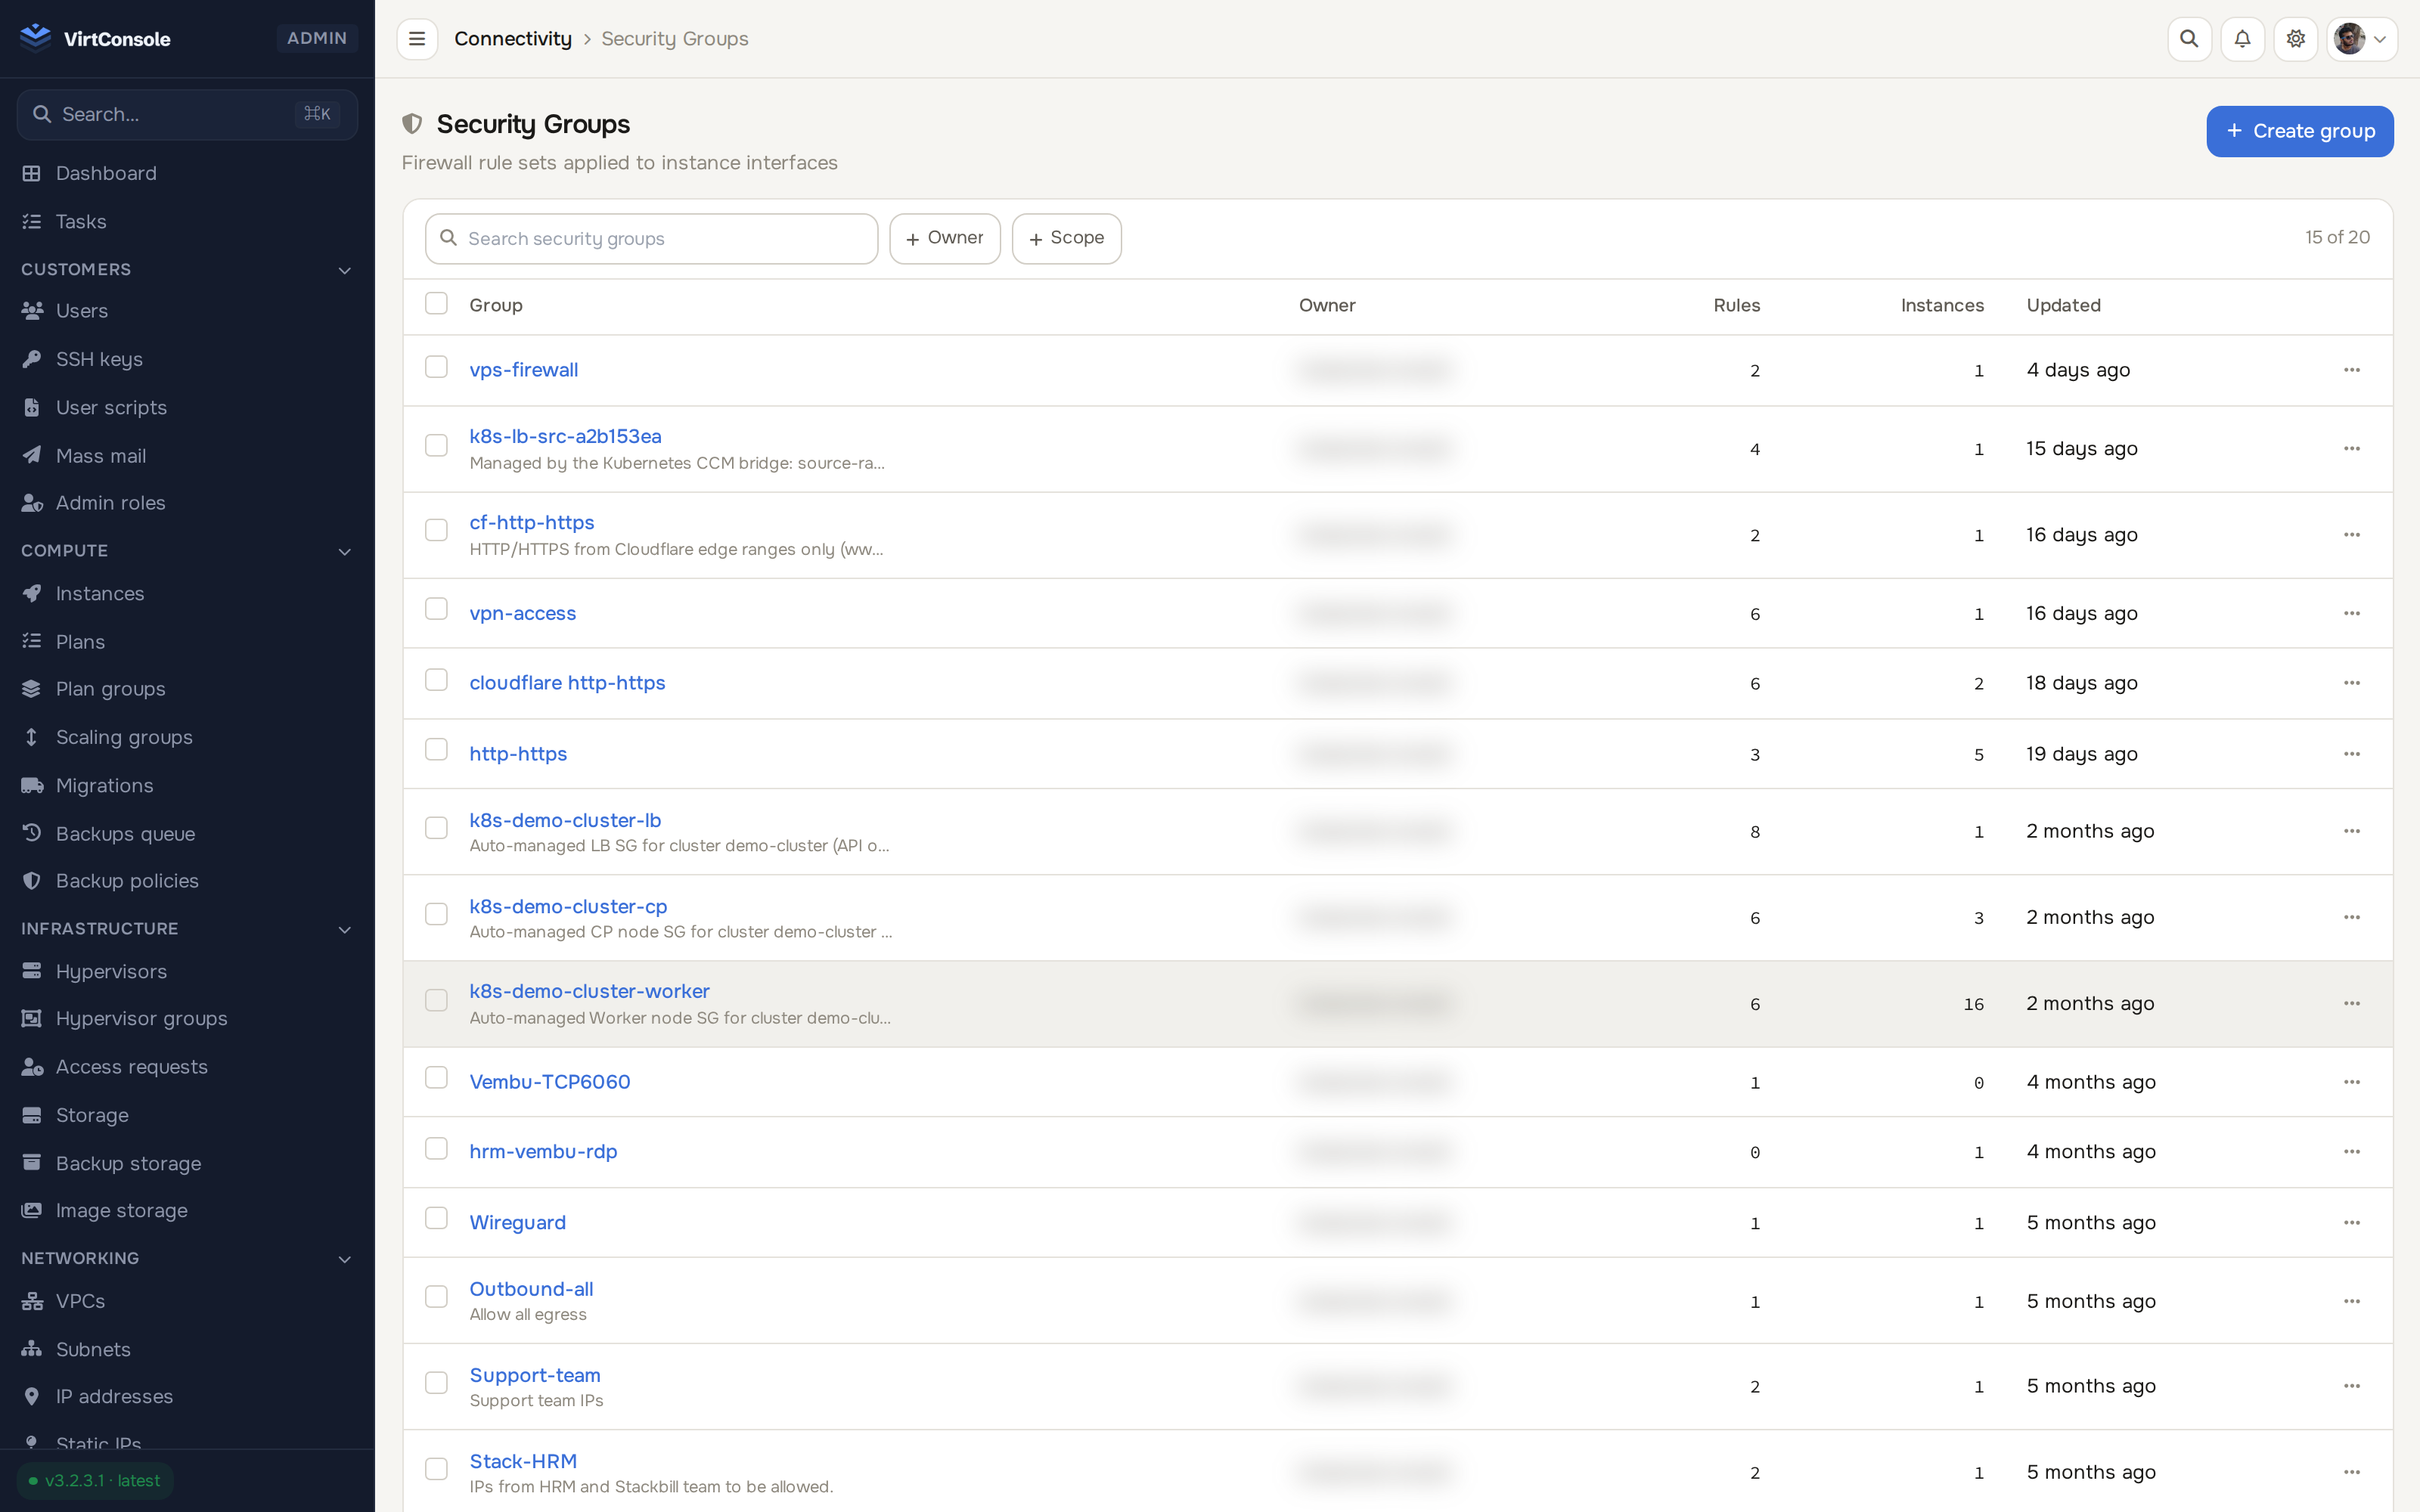Click Connectivity breadcrumb link

tap(513, 39)
